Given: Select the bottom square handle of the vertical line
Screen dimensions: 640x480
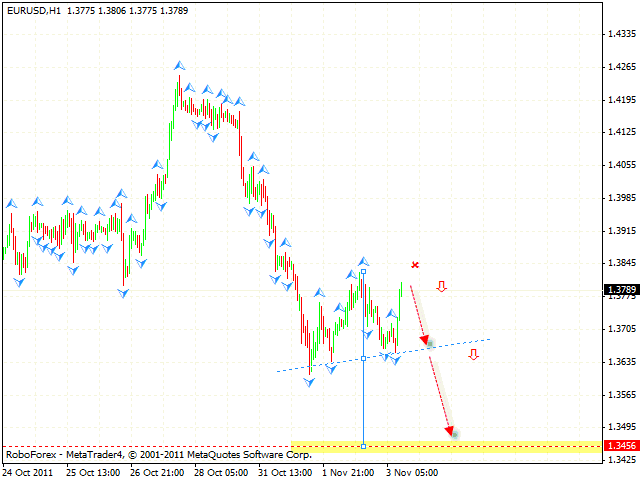Looking at the screenshot, I should 363,446.
